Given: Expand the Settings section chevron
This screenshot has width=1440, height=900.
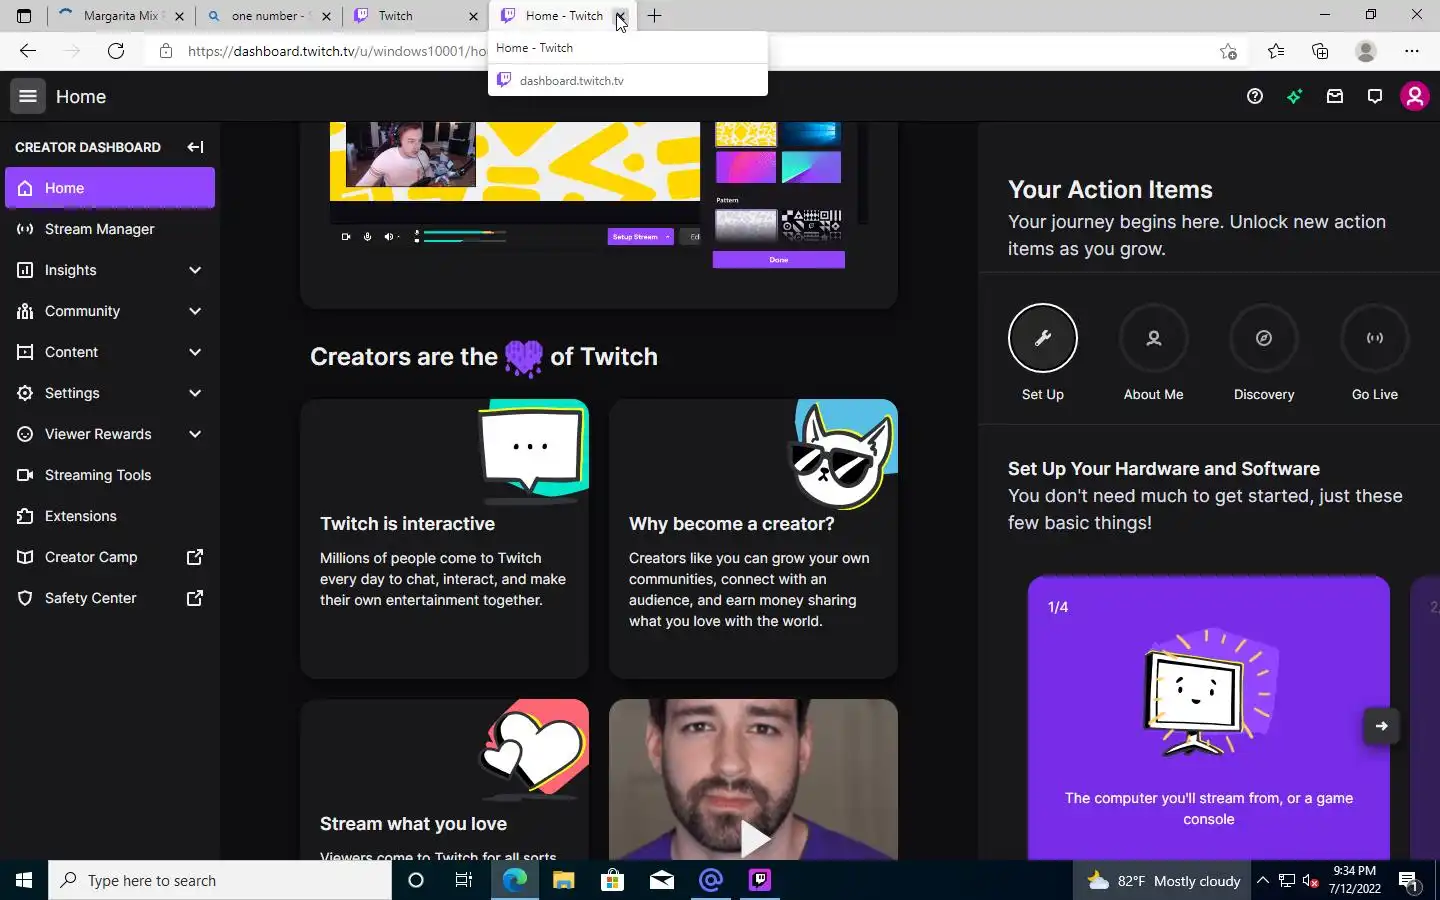Looking at the screenshot, I should [x=195, y=393].
